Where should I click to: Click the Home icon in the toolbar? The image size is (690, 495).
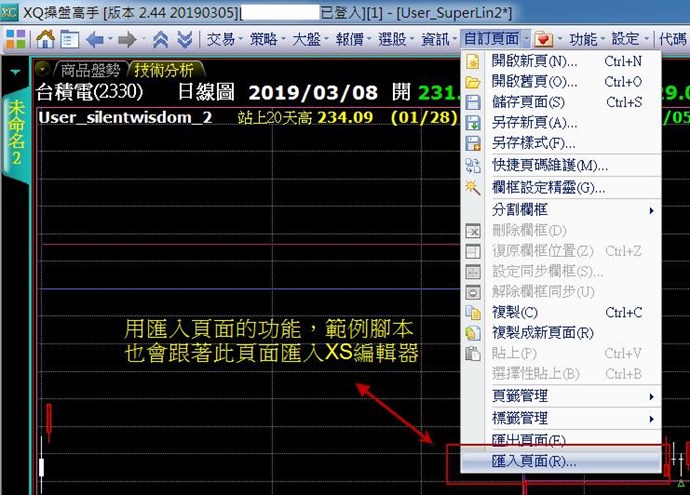tap(45, 40)
